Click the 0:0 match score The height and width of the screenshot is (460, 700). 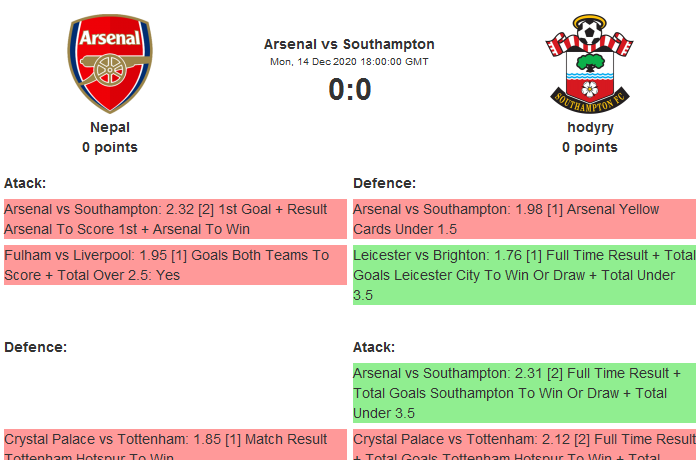[x=349, y=90]
